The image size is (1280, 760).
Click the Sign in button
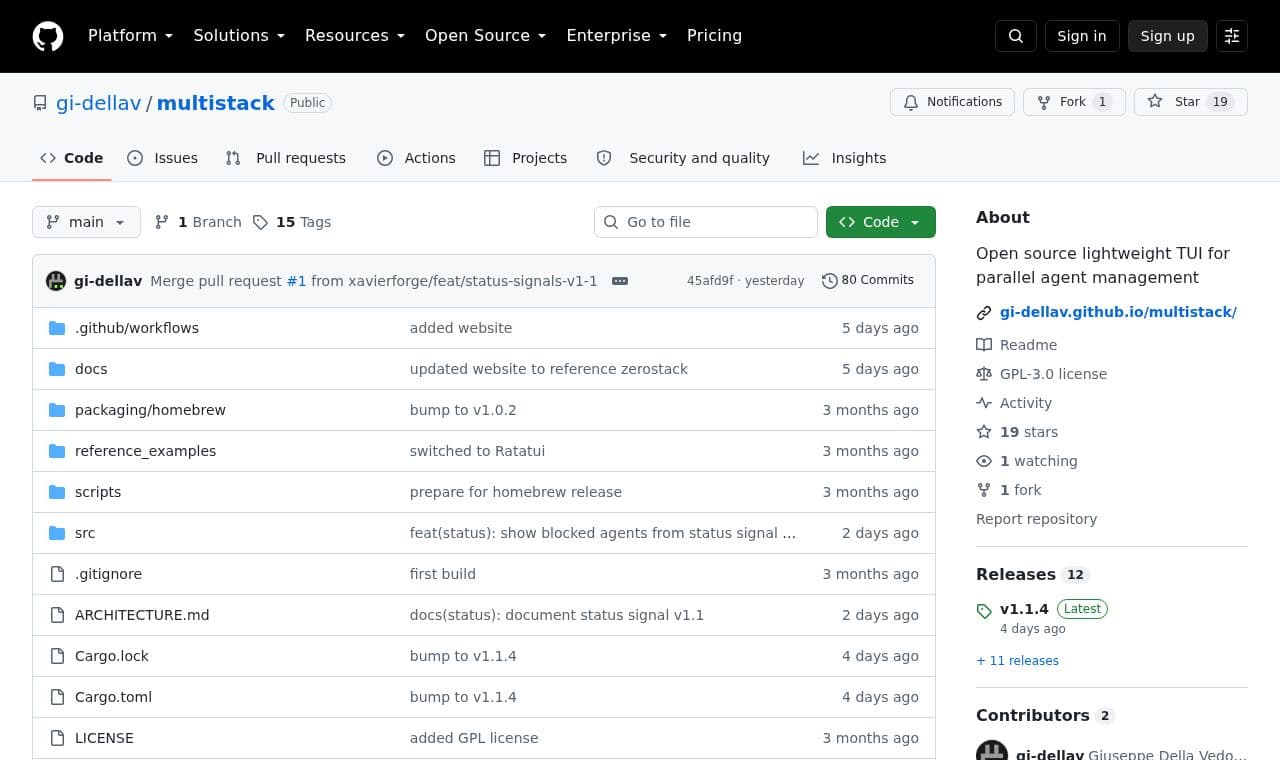coord(1082,36)
